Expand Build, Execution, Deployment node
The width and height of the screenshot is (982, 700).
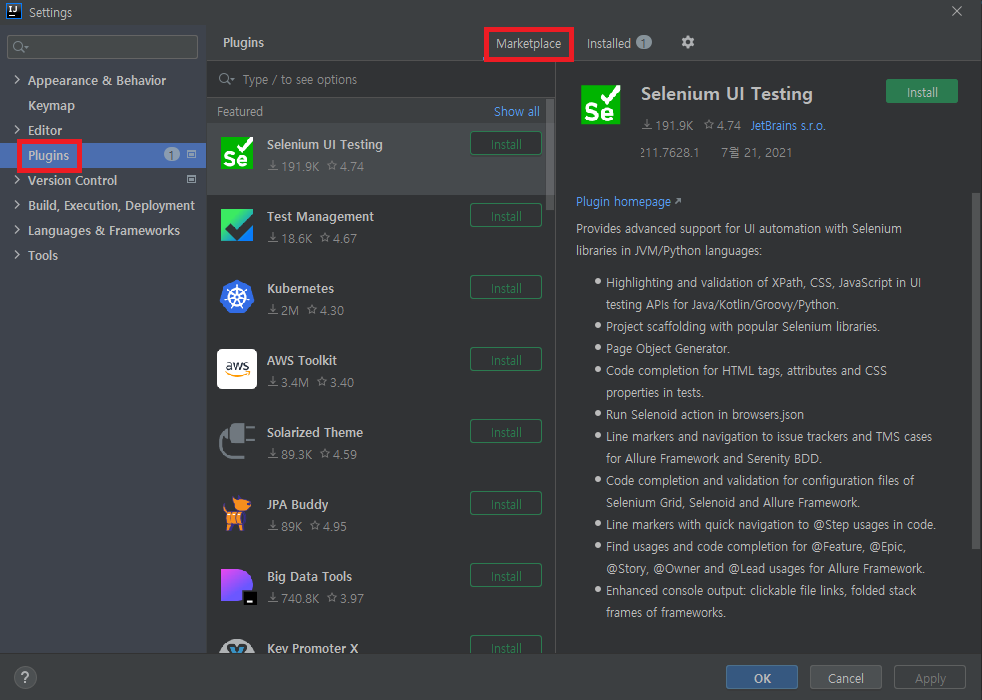point(17,205)
